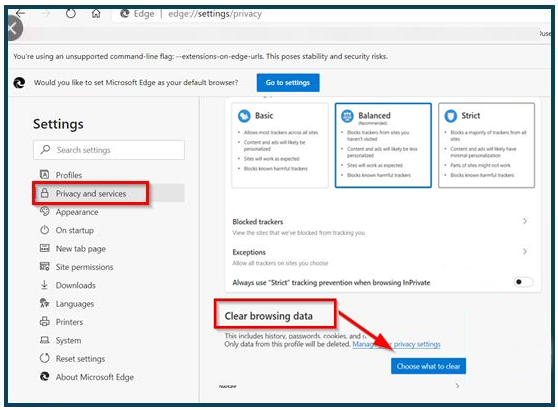
Task: Select the Strict tracking prevention card
Action: tap(486, 145)
